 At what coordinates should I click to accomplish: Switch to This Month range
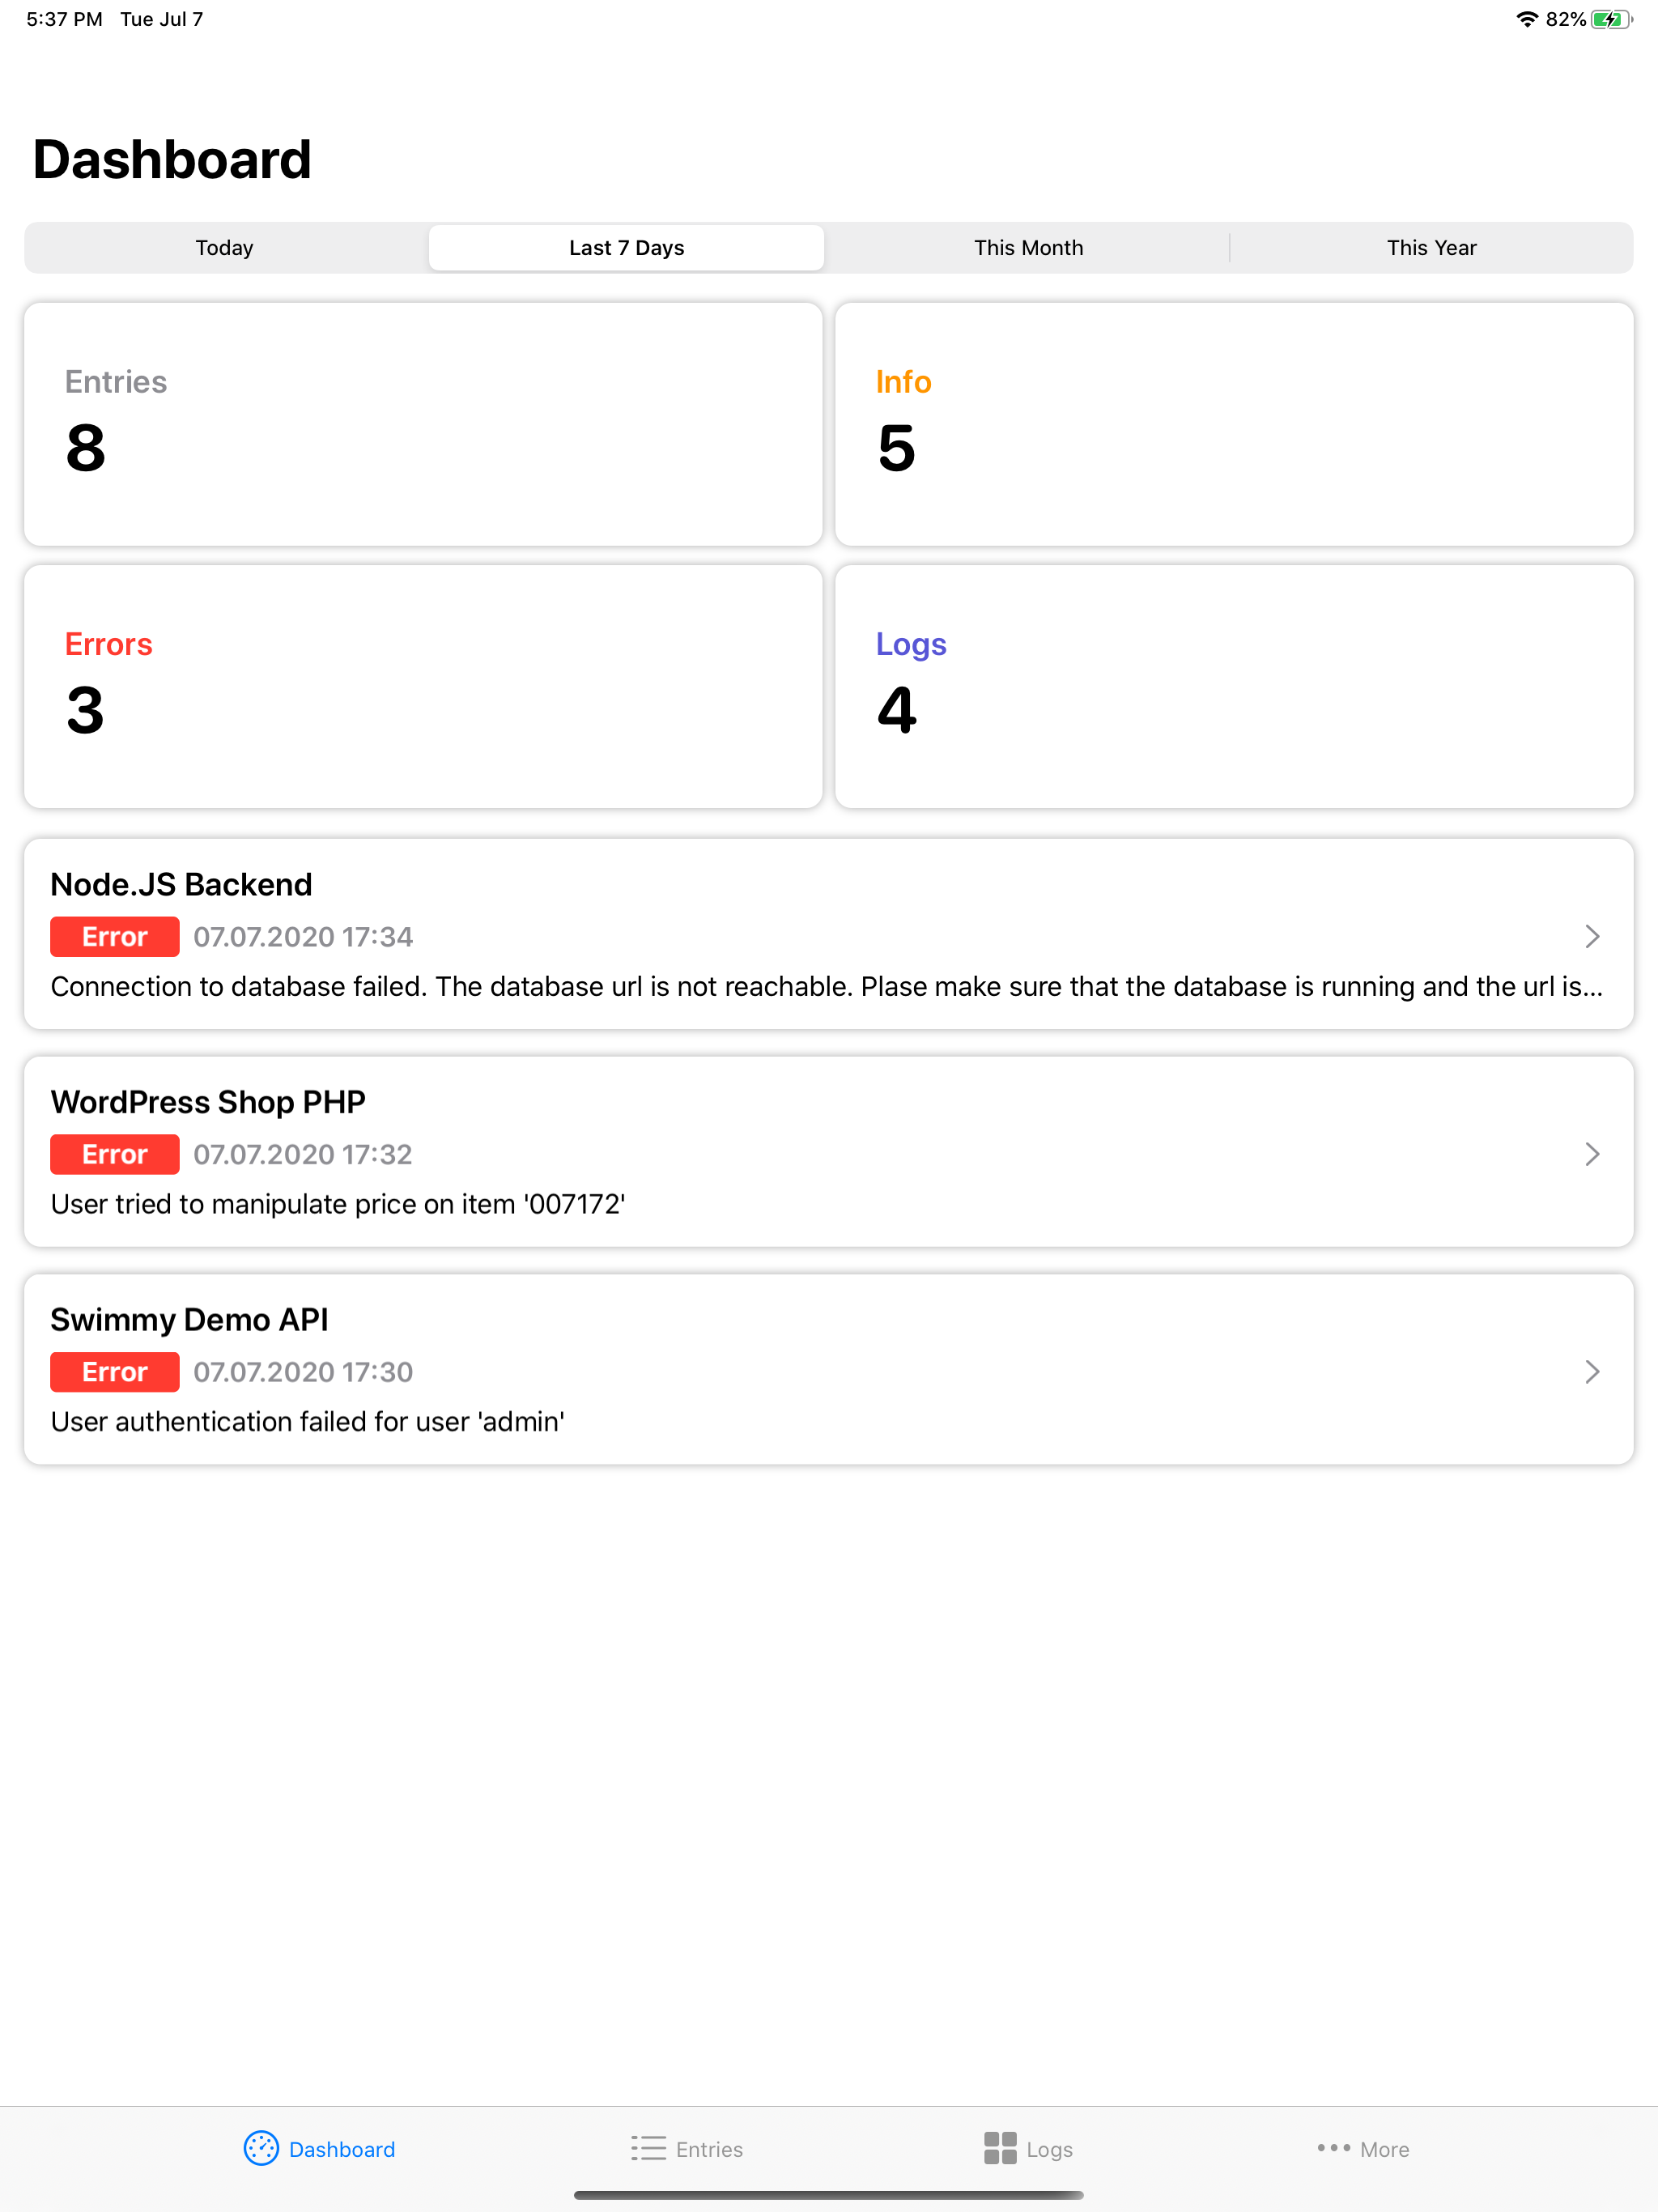coord(1029,248)
